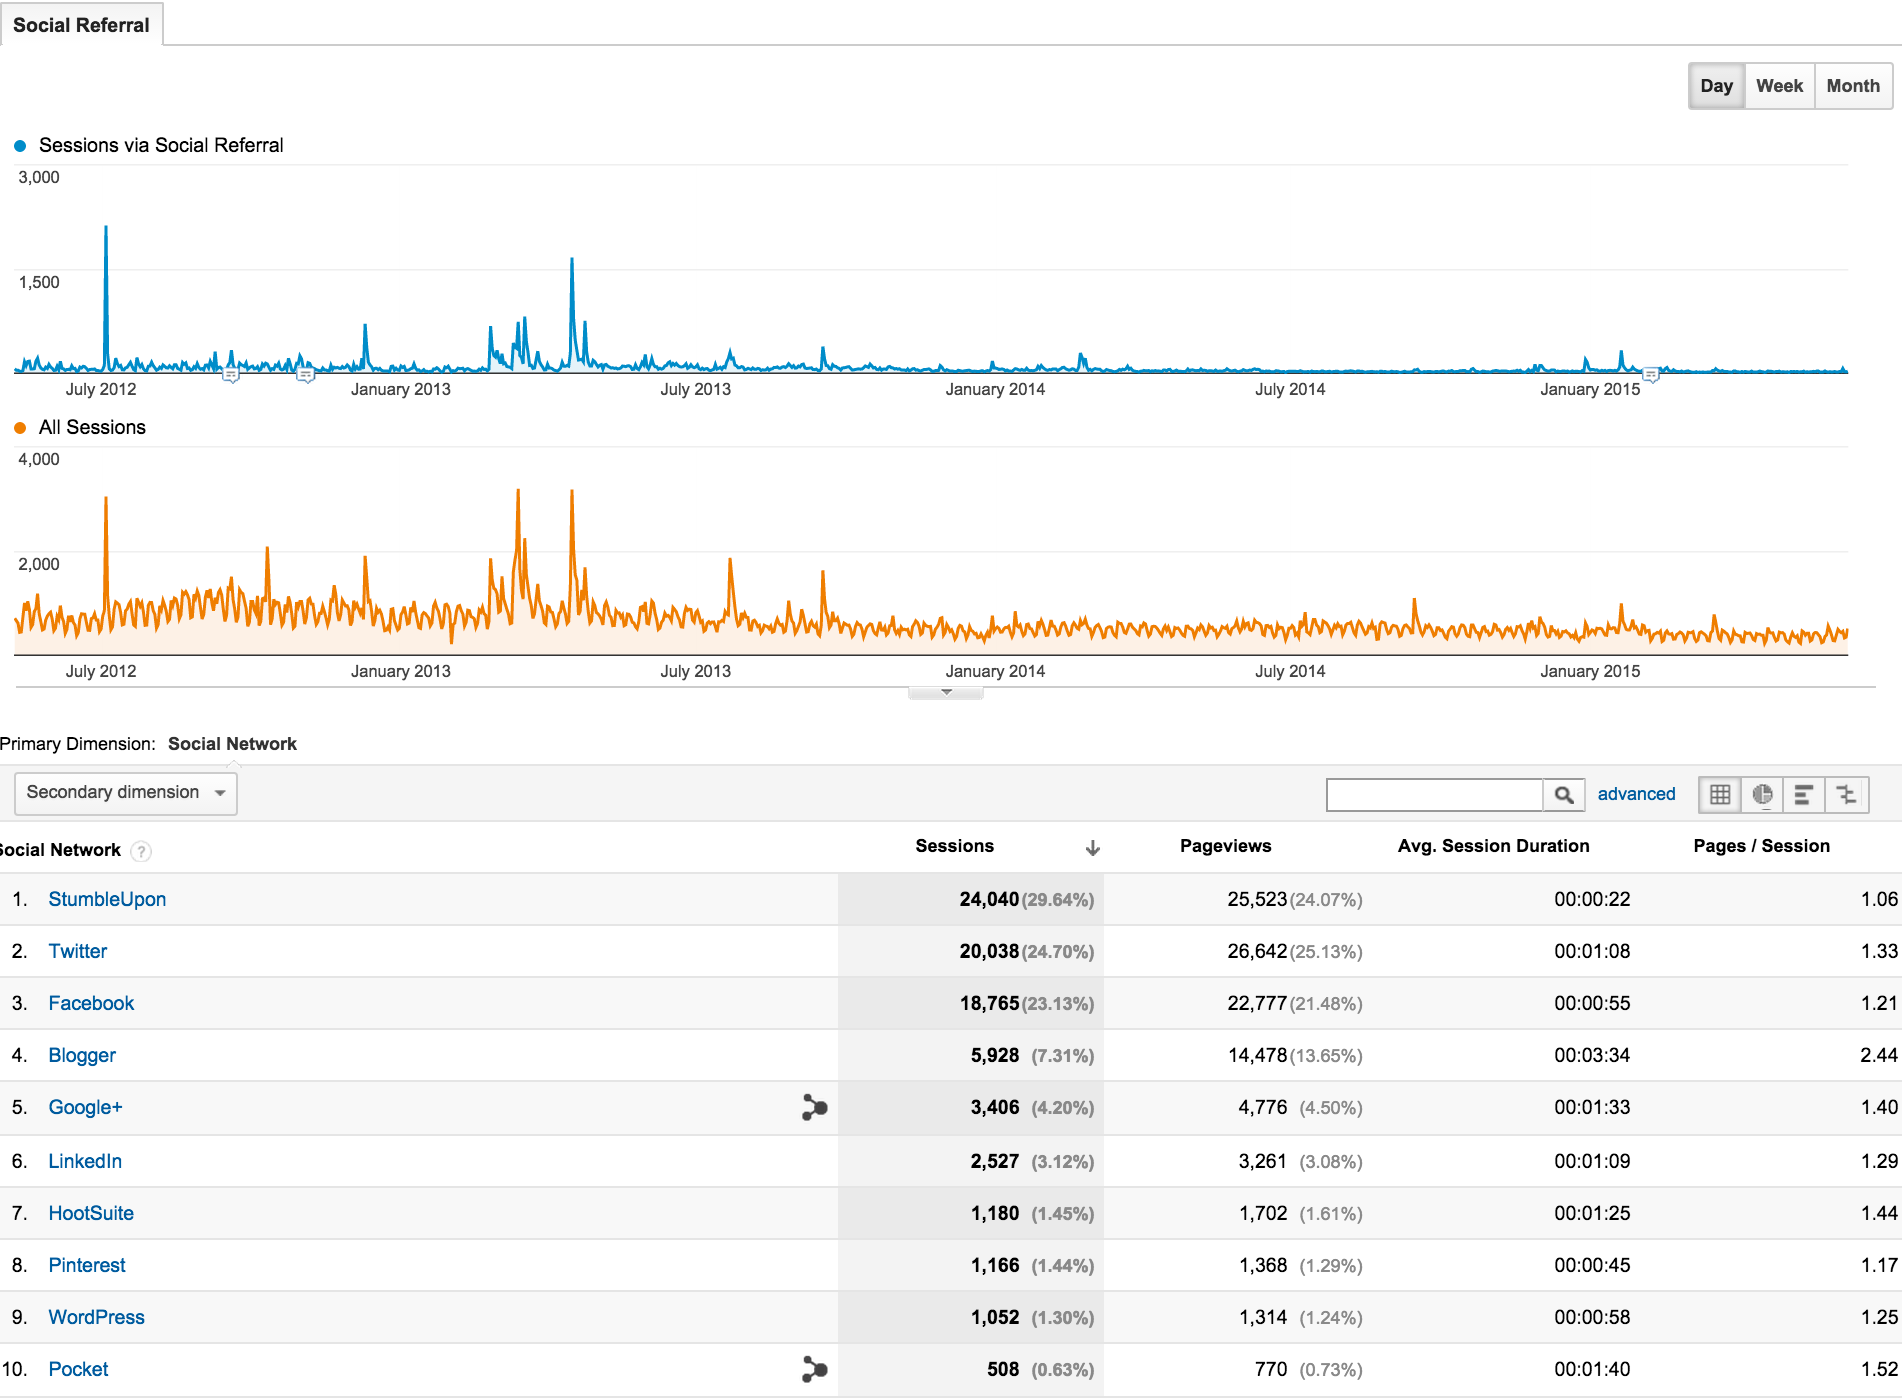
Task: Sort the table by Pageviews column header
Action: [x=1225, y=846]
